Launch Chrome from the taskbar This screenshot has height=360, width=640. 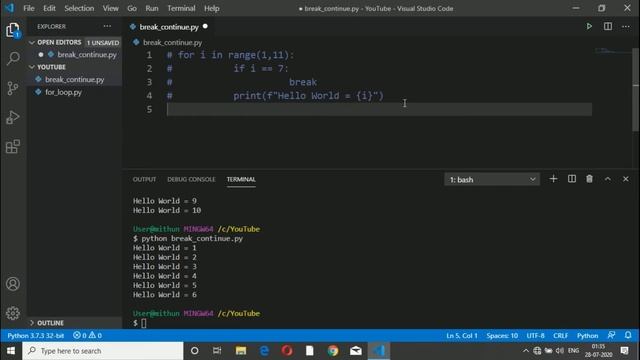[333, 351]
